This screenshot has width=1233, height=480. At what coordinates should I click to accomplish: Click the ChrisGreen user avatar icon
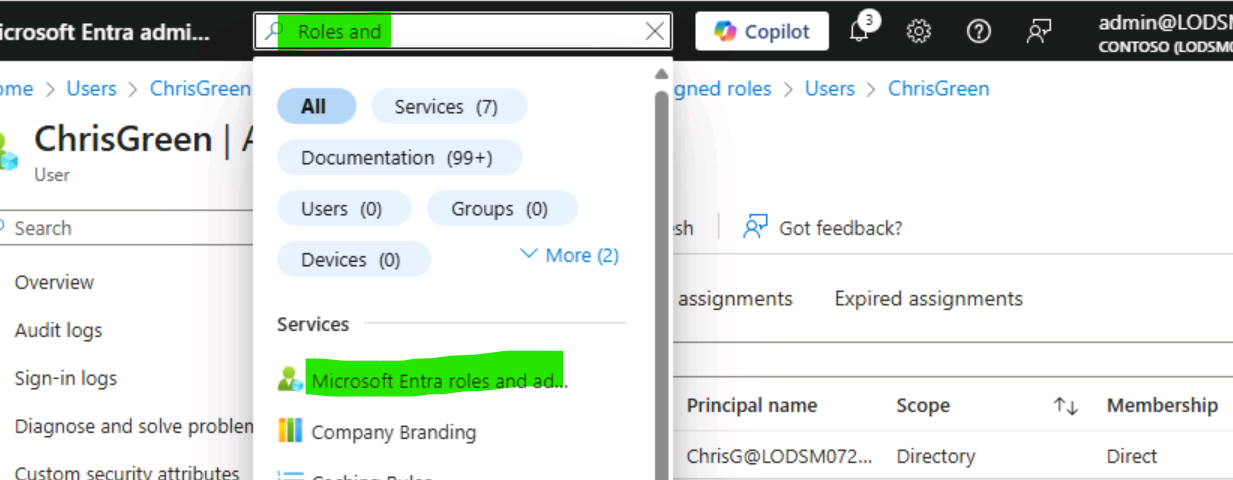8,150
